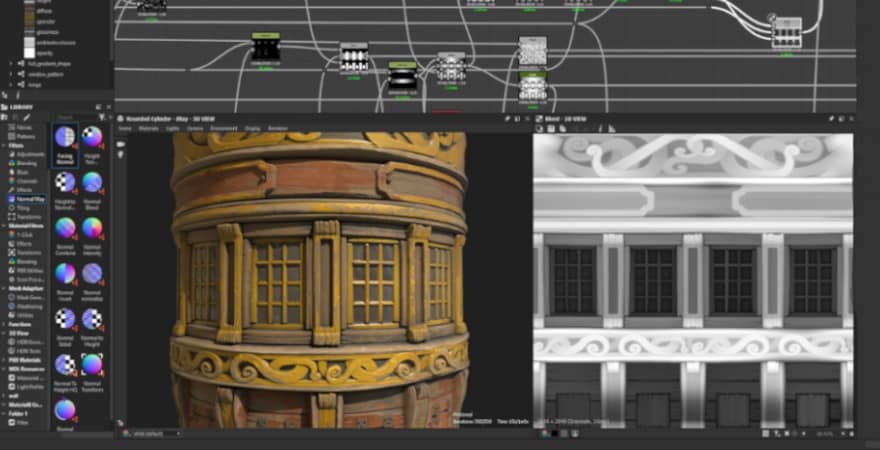Close the Library panel
Screen dimensions: 880x450
point(109,107)
